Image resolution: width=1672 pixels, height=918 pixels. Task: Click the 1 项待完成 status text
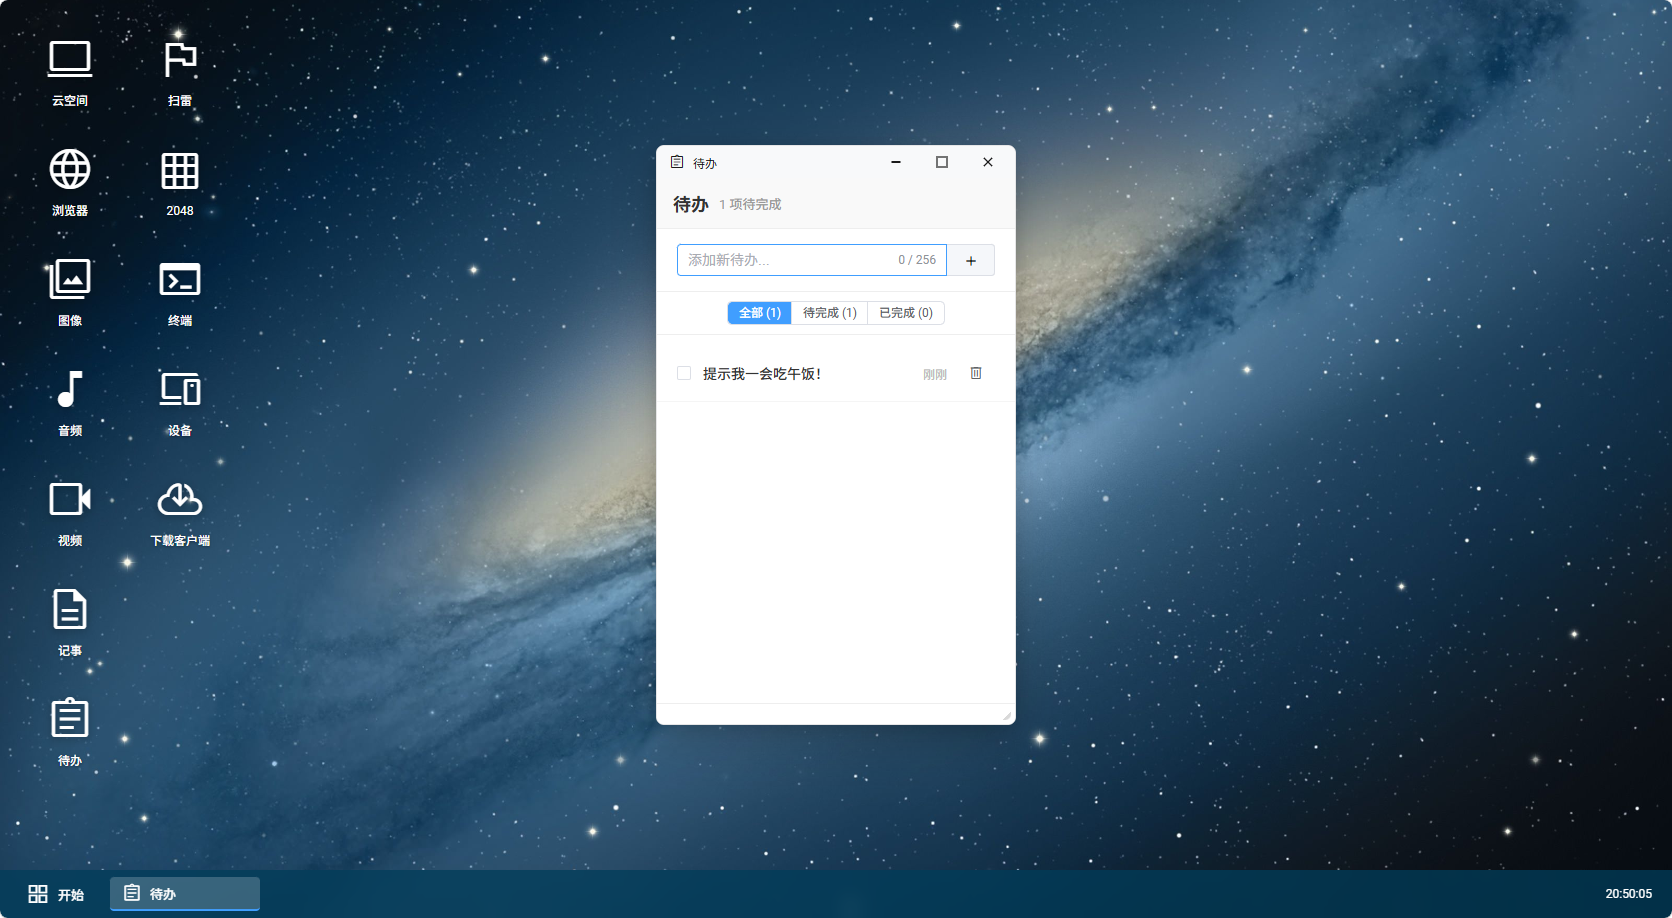click(x=750, y=204)
